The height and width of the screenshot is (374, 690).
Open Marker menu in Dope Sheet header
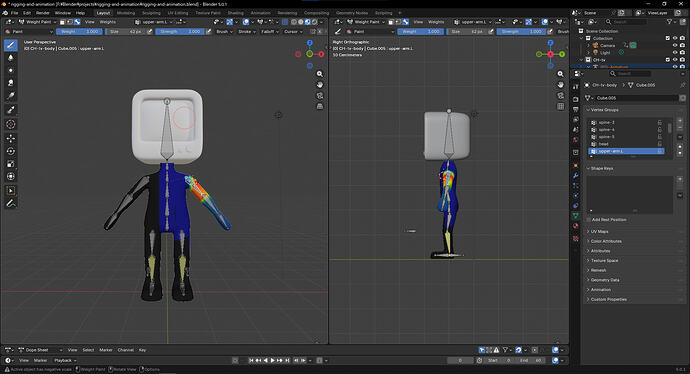click(x=106, y=350)
